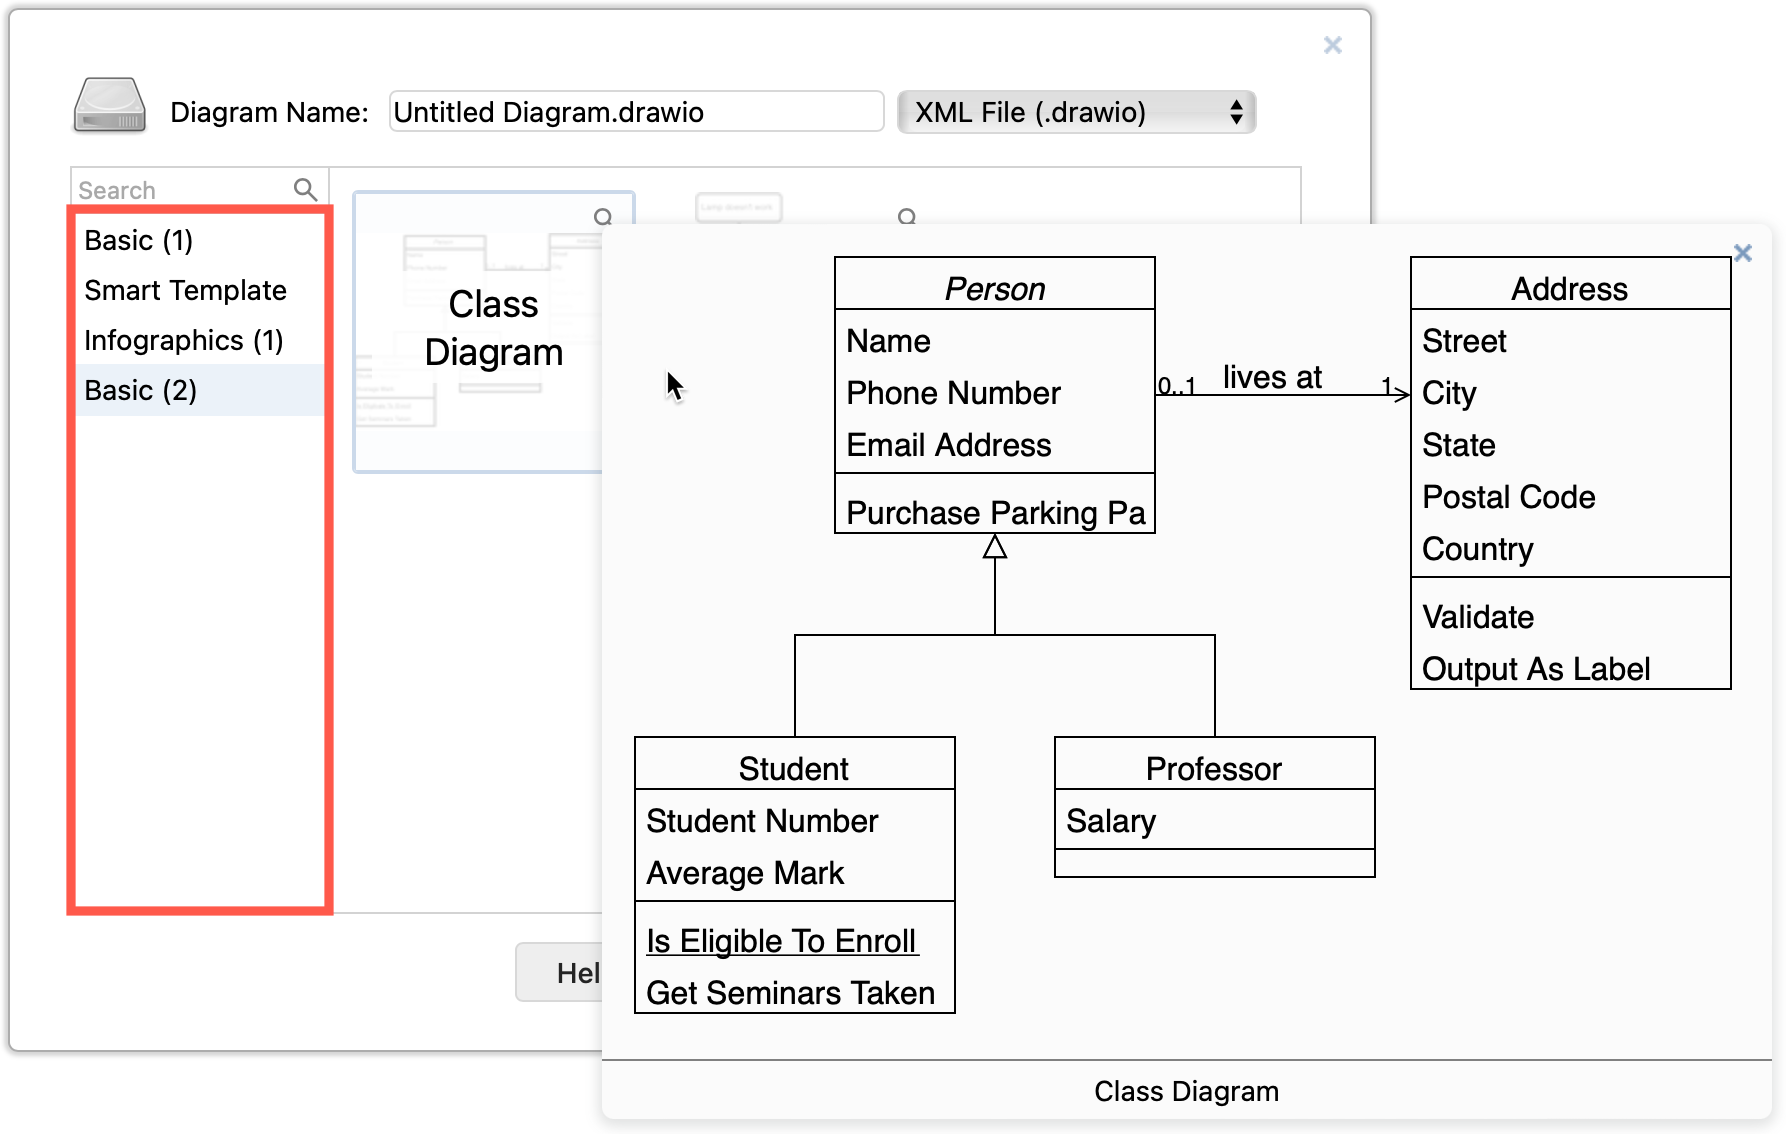
Task: Click the rightmost template preview magnifier icon
Action: 906,215
